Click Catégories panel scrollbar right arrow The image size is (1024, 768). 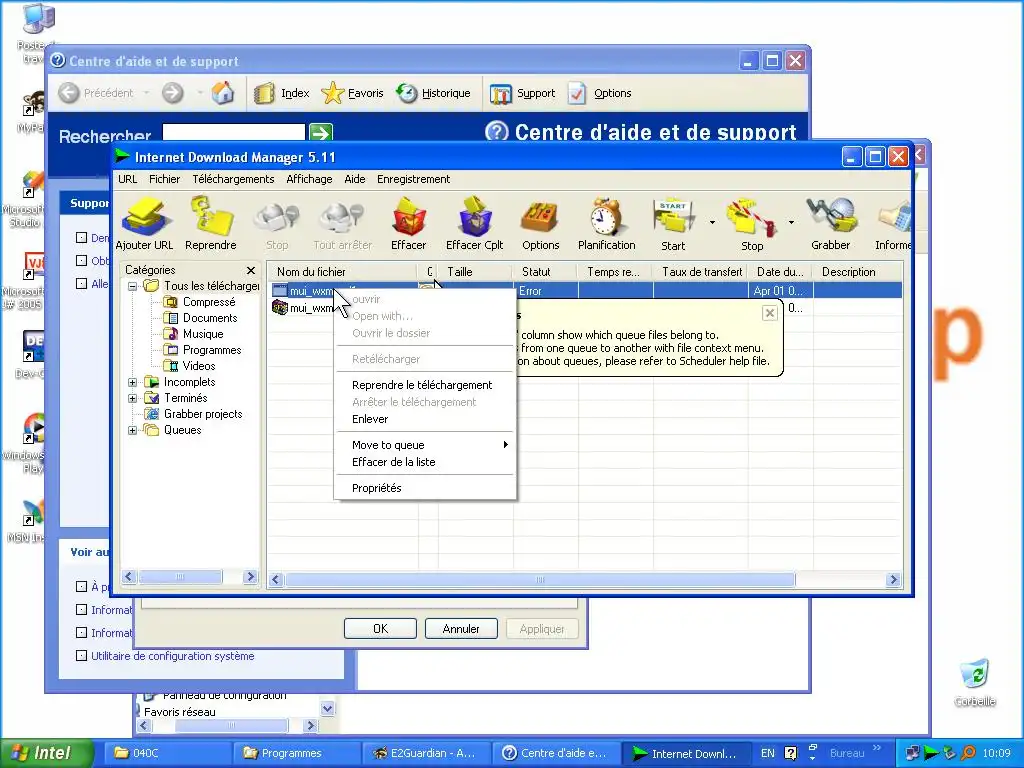(x=250, y=577)
